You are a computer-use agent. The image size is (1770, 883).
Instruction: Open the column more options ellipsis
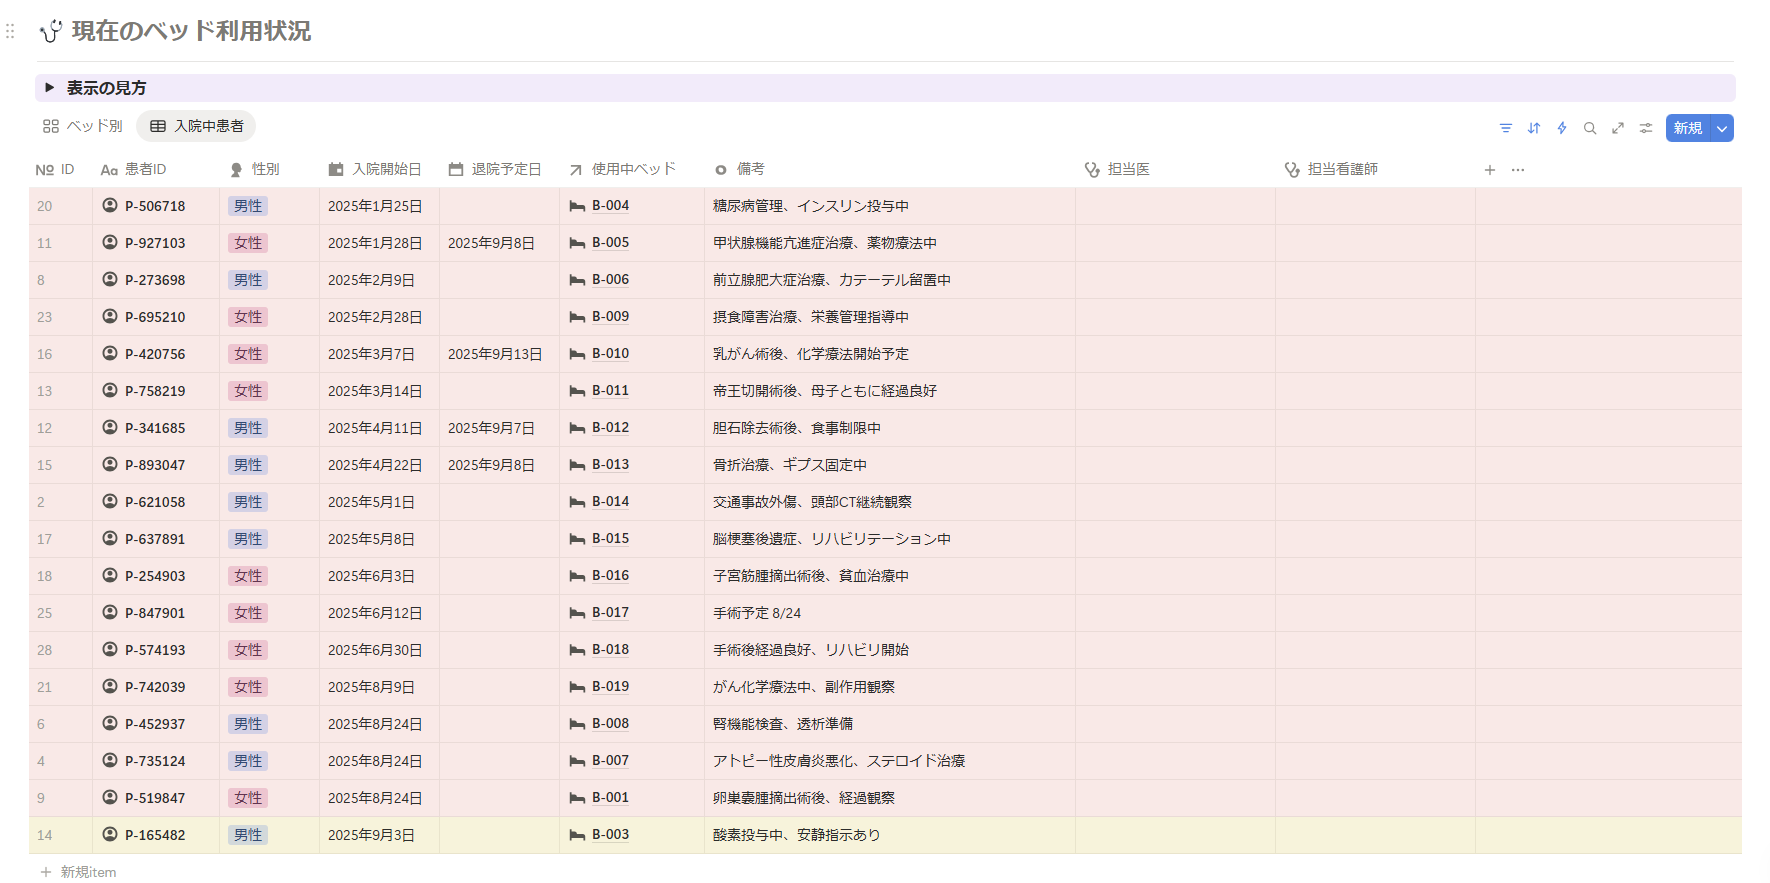1517,170
